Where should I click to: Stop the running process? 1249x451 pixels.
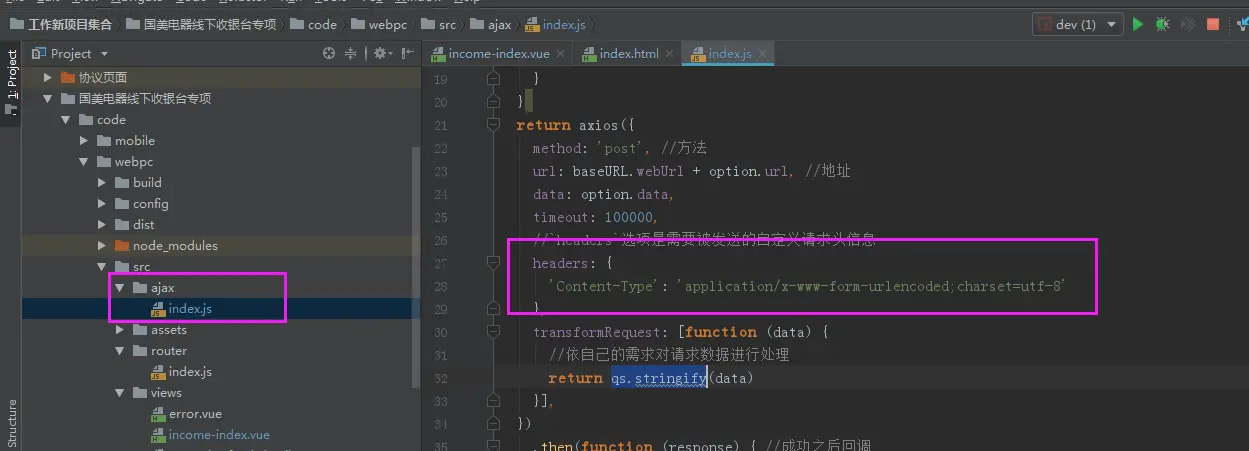1213,24
